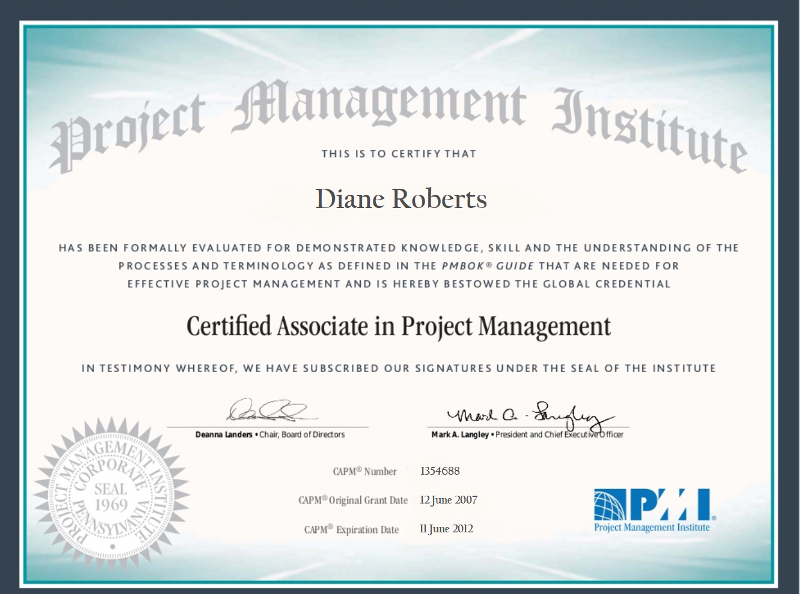This screenshot has width=800, height=594.
Task: Click the Certified Associate in Project Management title
Action: point(399,326)
